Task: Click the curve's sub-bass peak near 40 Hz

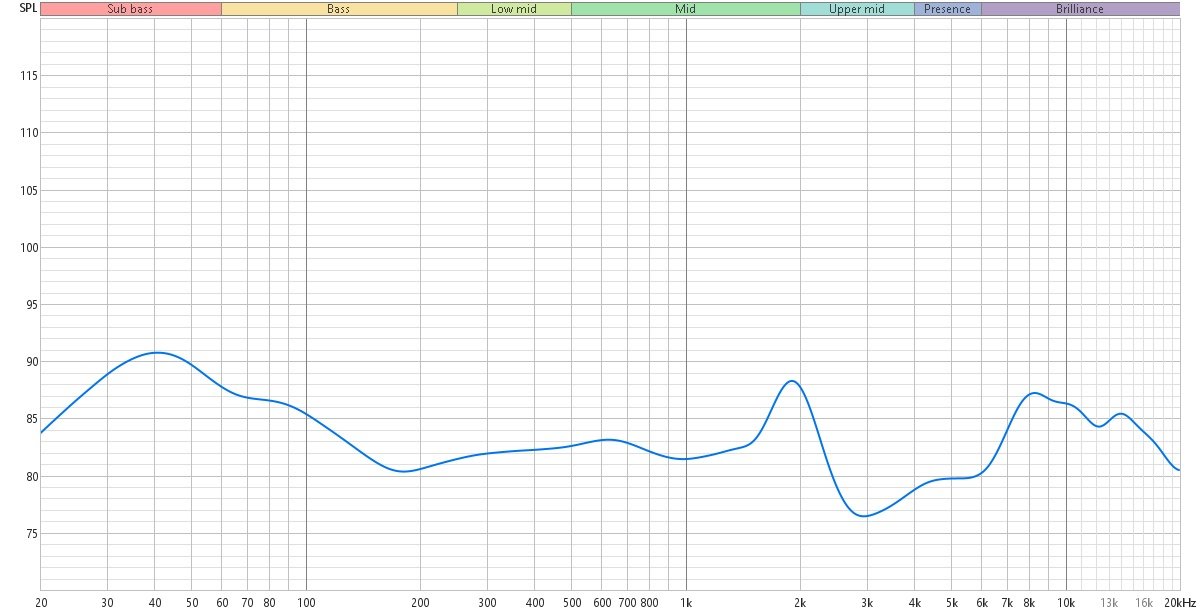Action: pos(156,352)
